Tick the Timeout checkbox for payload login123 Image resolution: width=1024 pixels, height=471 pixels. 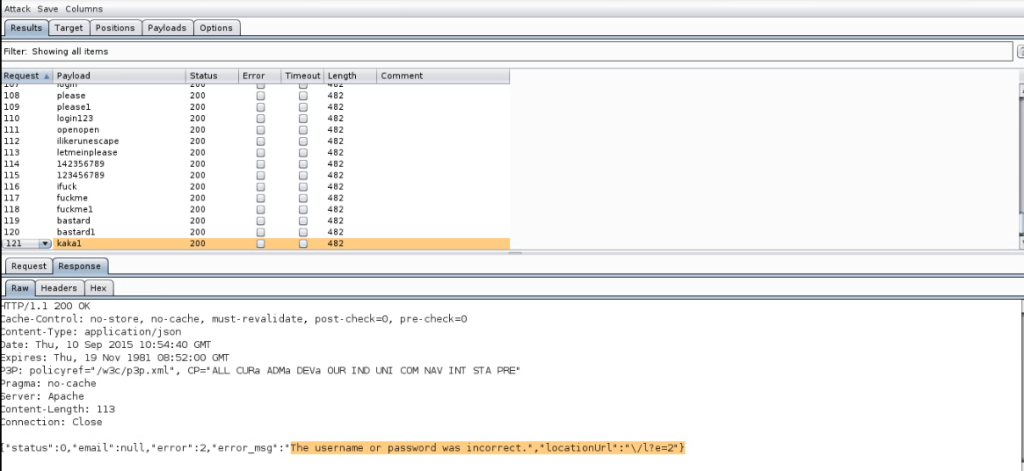[303, 118]
